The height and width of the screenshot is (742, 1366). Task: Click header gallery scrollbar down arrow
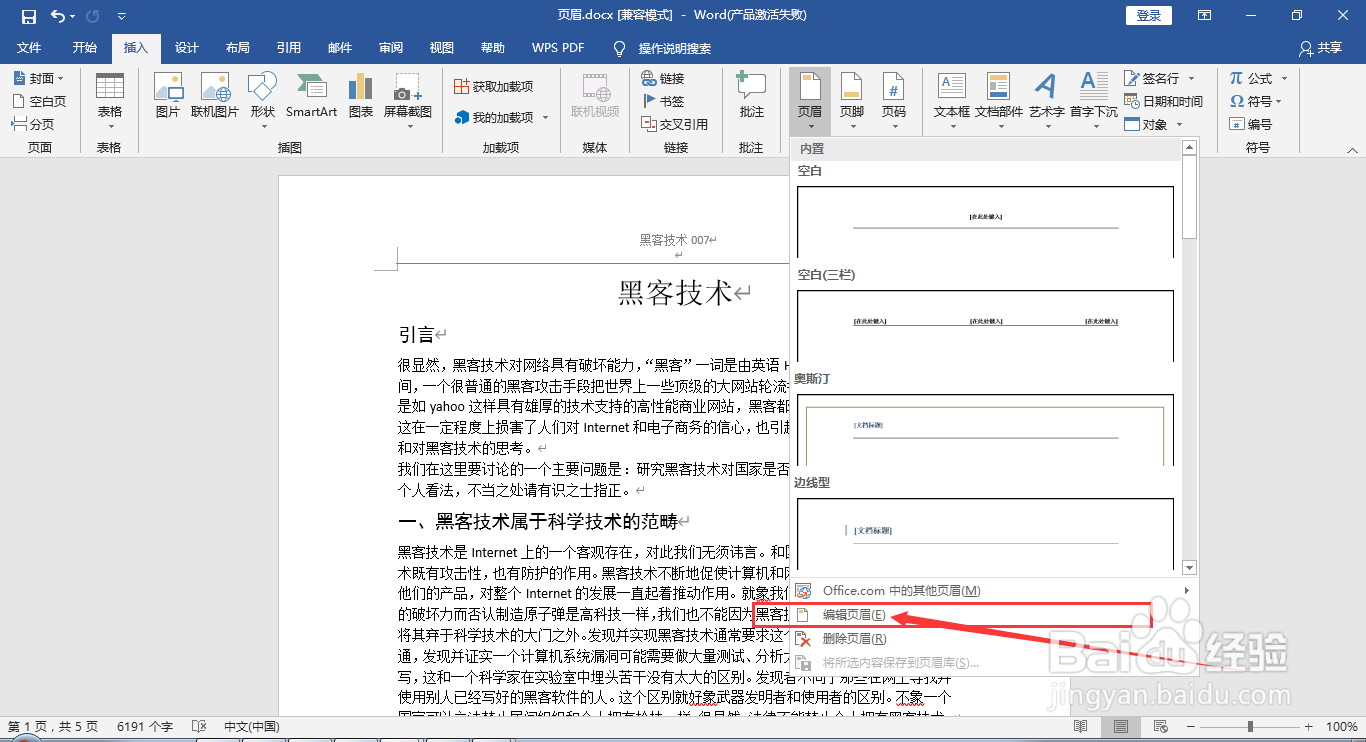point(1189,568)
